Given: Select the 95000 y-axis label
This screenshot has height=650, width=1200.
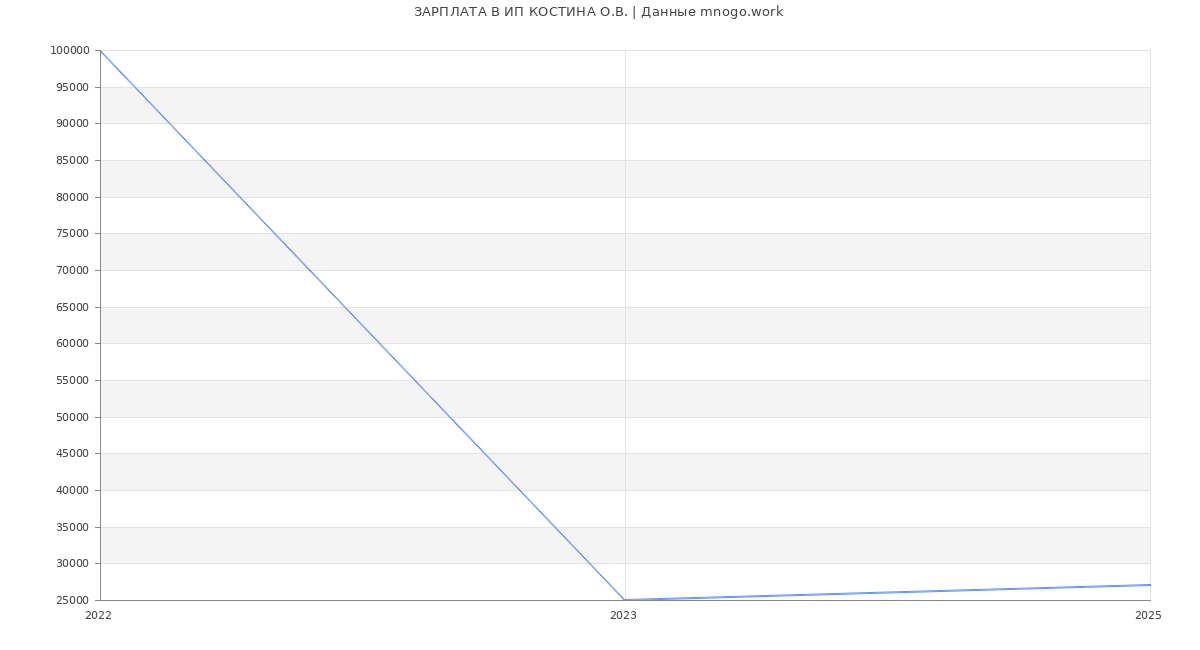Looking at the screenshot, I should (x=72, y=87).
